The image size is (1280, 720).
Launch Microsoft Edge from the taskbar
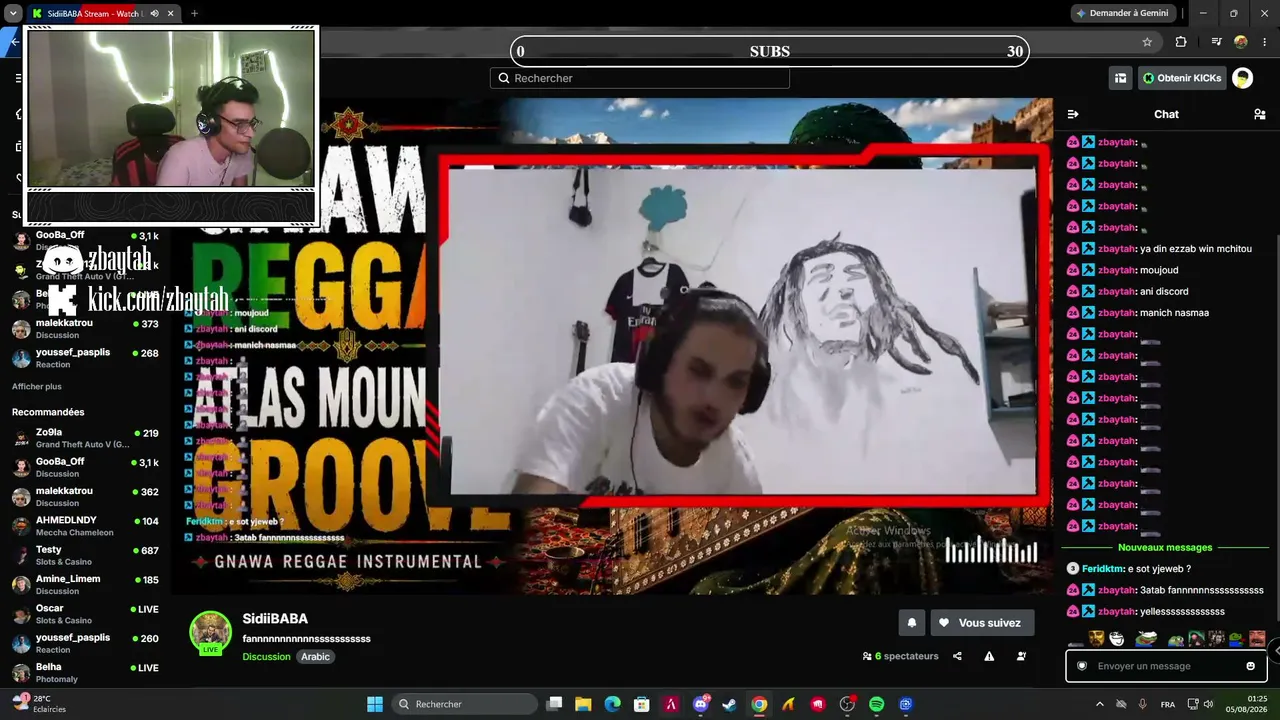[x=612, y=704]
